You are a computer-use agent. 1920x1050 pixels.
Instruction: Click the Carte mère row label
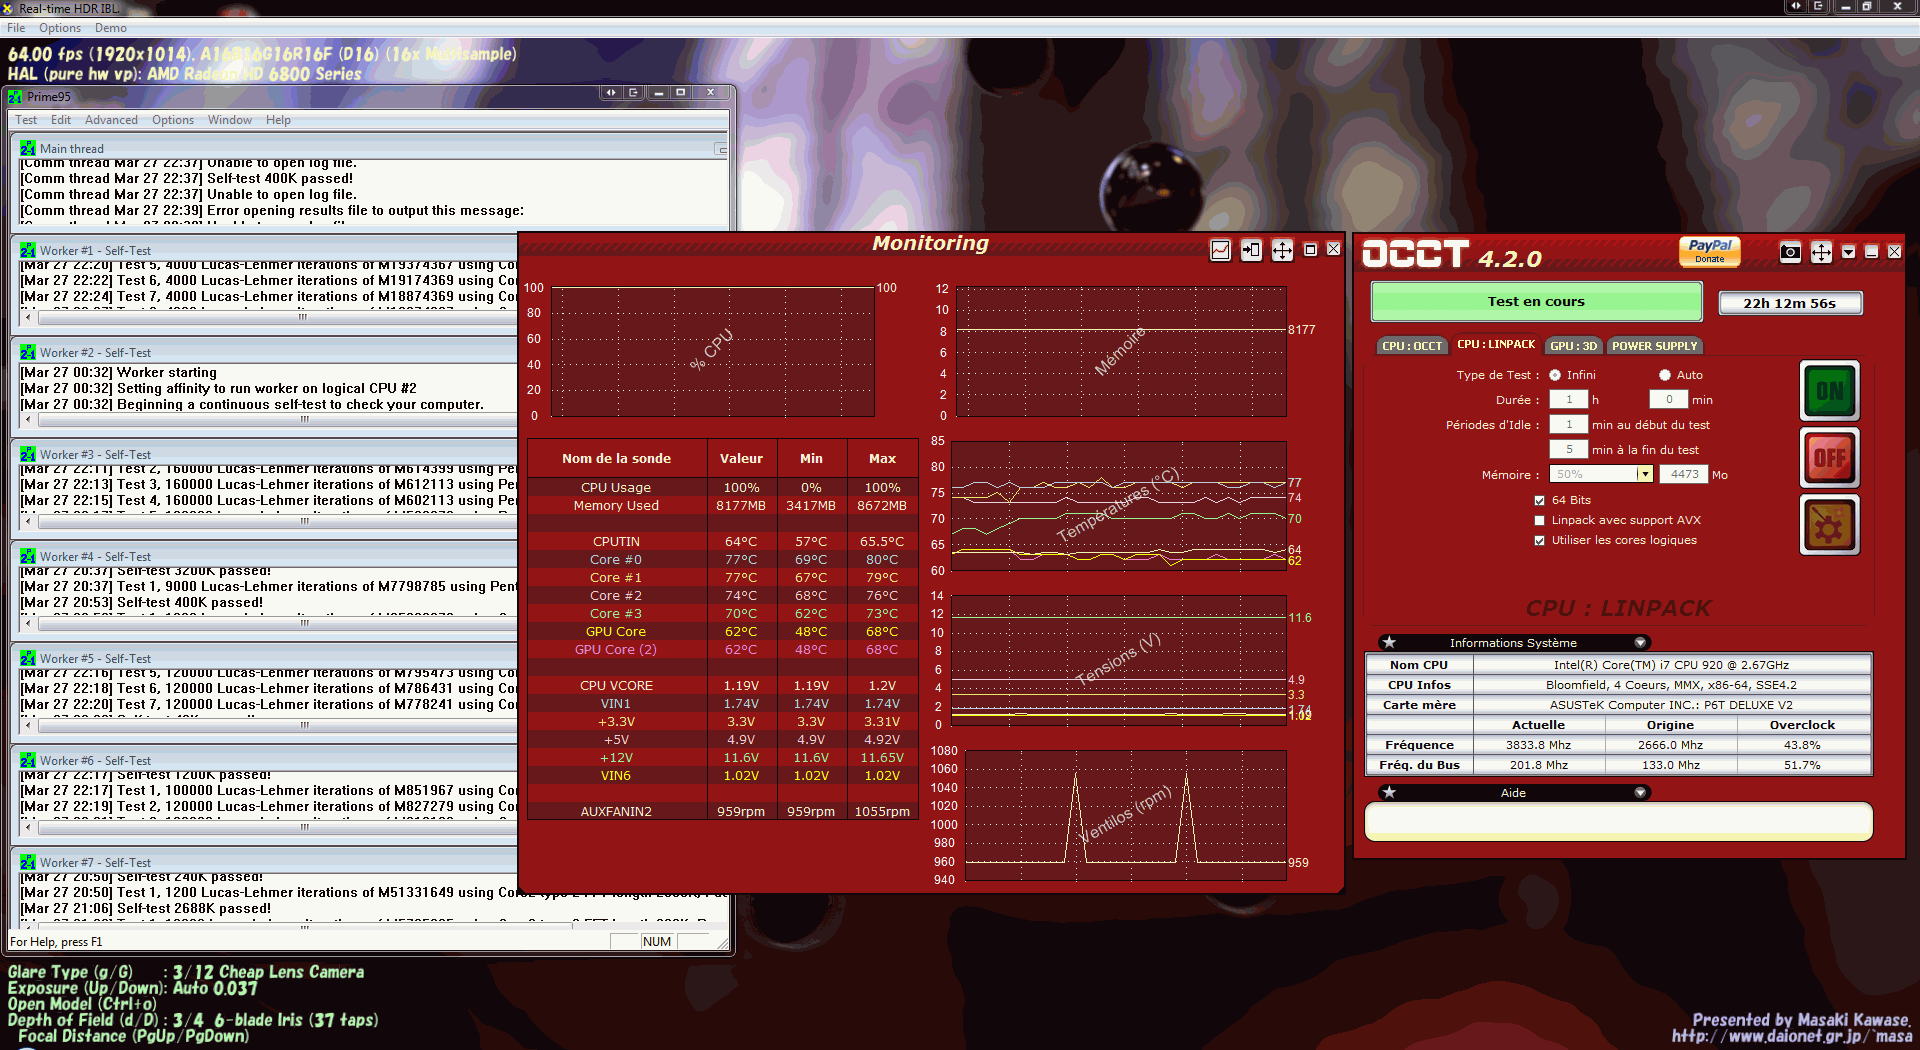coord(1419,705)
